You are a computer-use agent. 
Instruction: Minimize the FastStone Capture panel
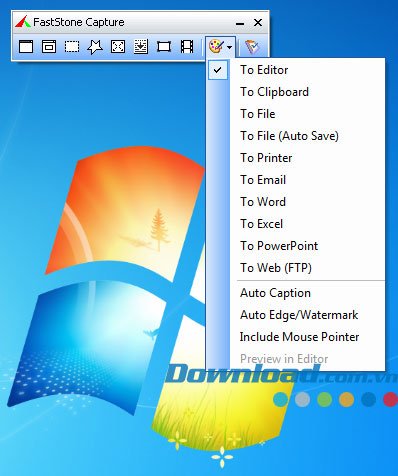click(x=240, y=23)
